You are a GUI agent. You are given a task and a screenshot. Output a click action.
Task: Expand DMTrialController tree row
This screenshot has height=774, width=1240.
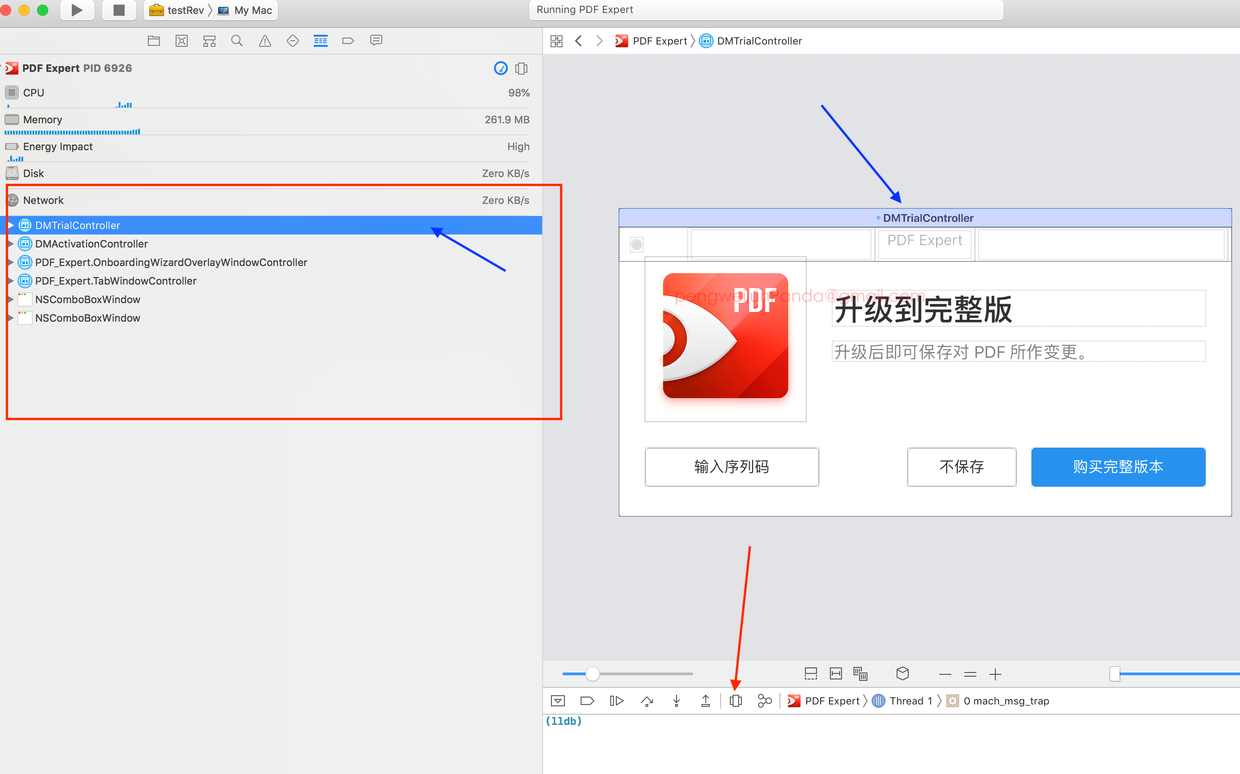coord(11,226)
